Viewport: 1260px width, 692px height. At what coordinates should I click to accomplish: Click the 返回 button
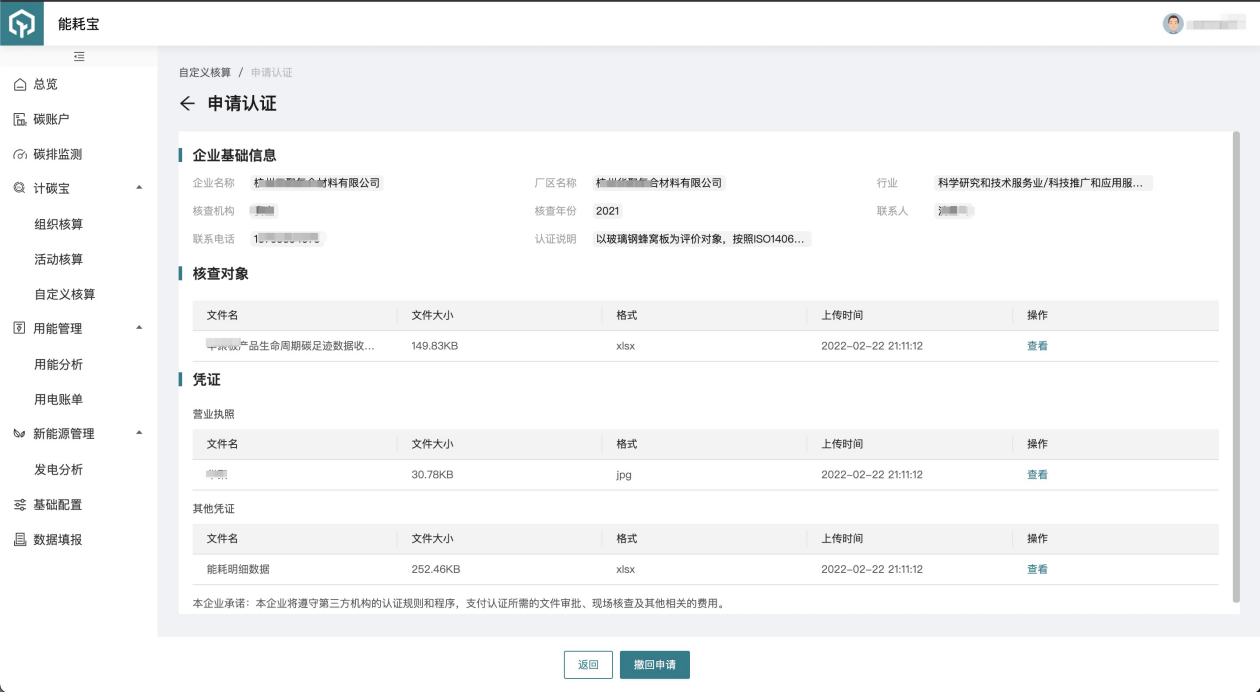(x=588, y=665)
